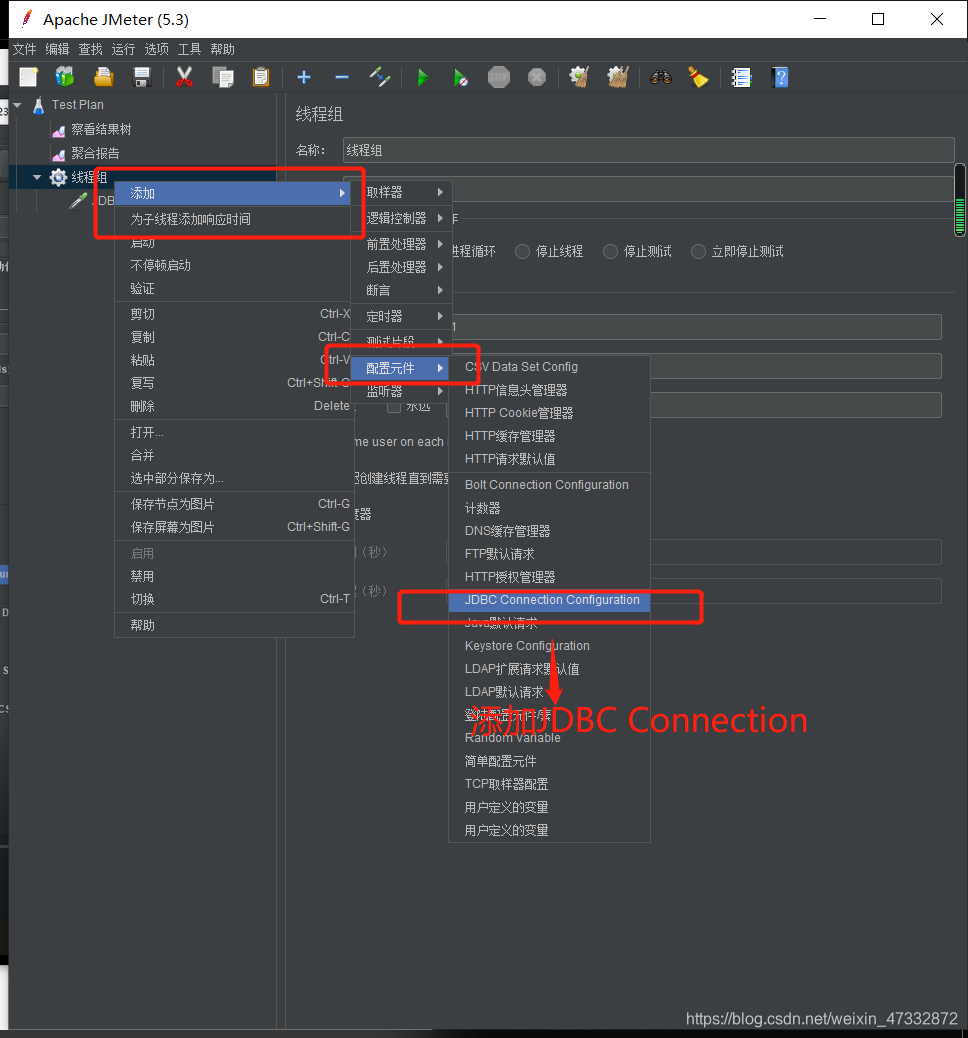Choose 为子线程添加响应时间 in context menu

232,219
